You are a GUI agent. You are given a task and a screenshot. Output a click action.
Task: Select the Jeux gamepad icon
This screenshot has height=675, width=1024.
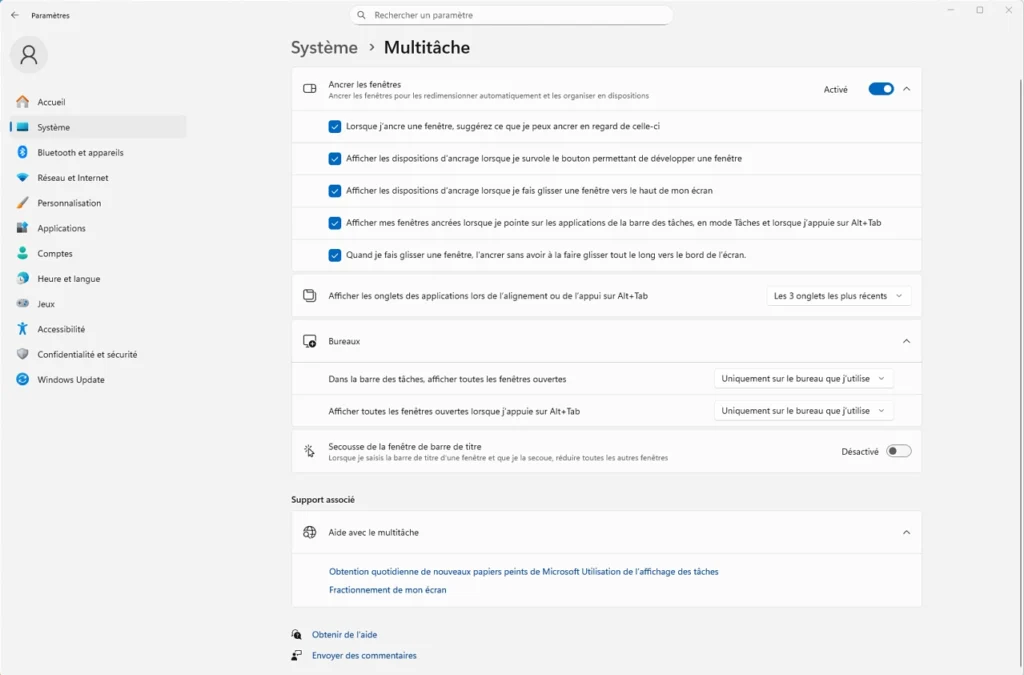tap(22, 303)
